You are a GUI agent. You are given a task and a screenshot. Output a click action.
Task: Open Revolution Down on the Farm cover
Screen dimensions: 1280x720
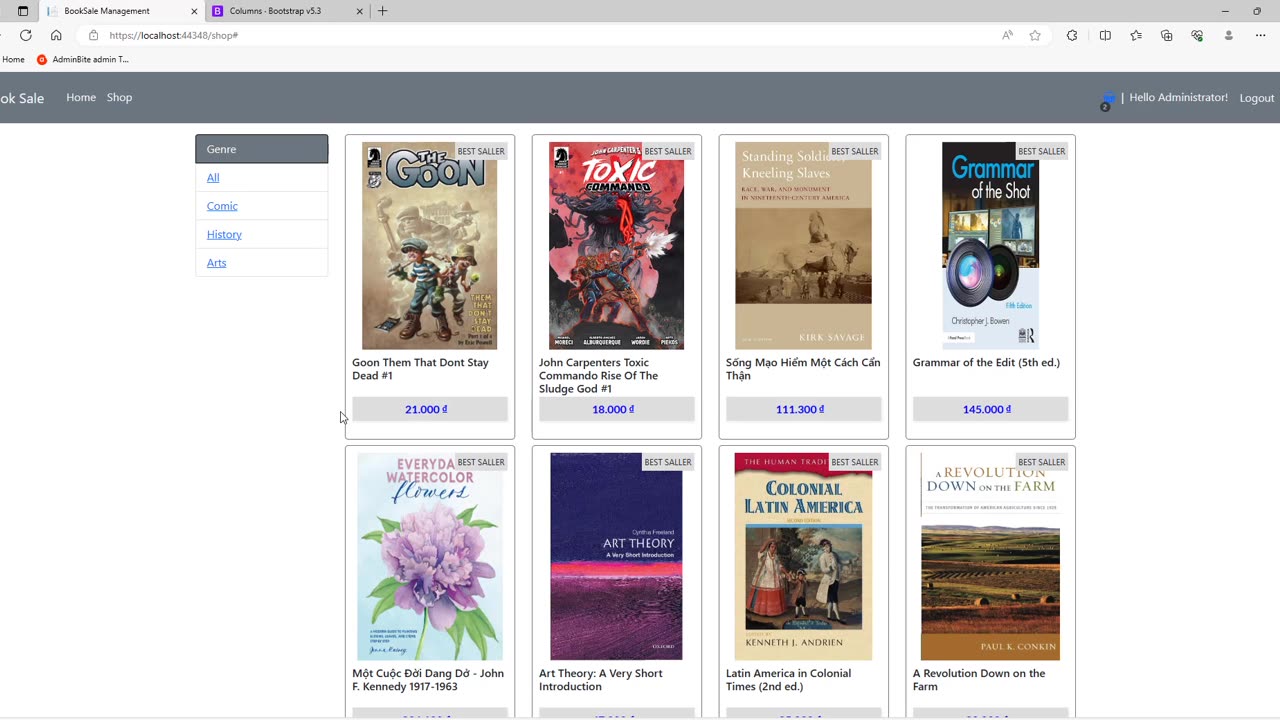pos(990,557)
